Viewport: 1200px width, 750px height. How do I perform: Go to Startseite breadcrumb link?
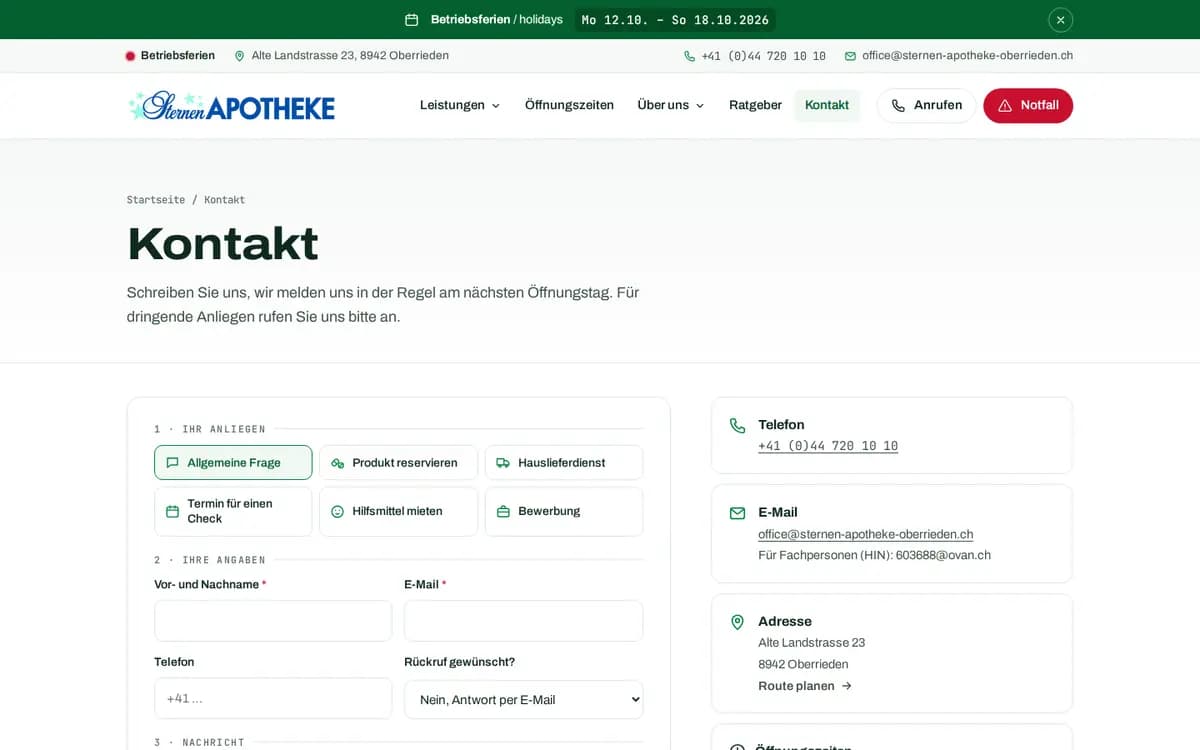156,200
